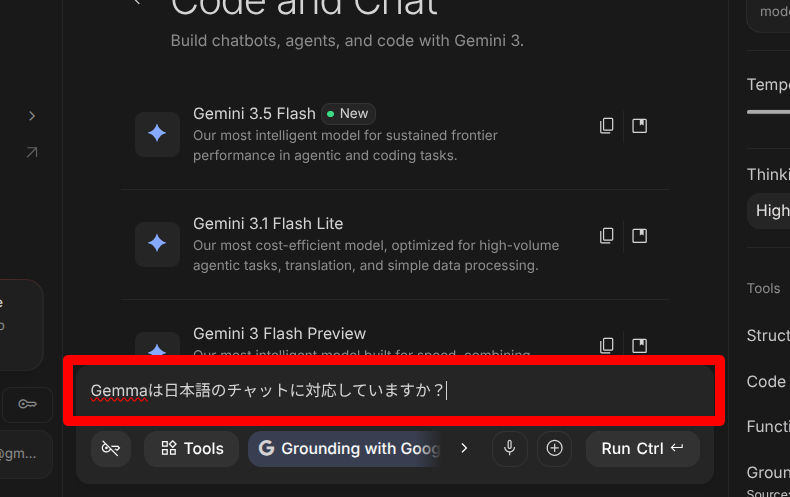Click the Function calling option in Tools
Screen dimensions: 790x497
[x=768, y=426]
